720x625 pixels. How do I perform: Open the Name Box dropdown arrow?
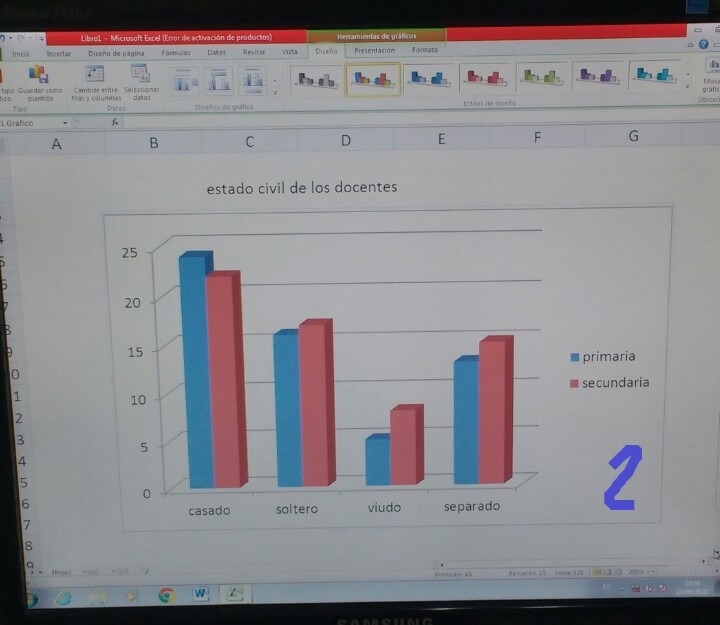pyautogui.click(x=65, y=123)
